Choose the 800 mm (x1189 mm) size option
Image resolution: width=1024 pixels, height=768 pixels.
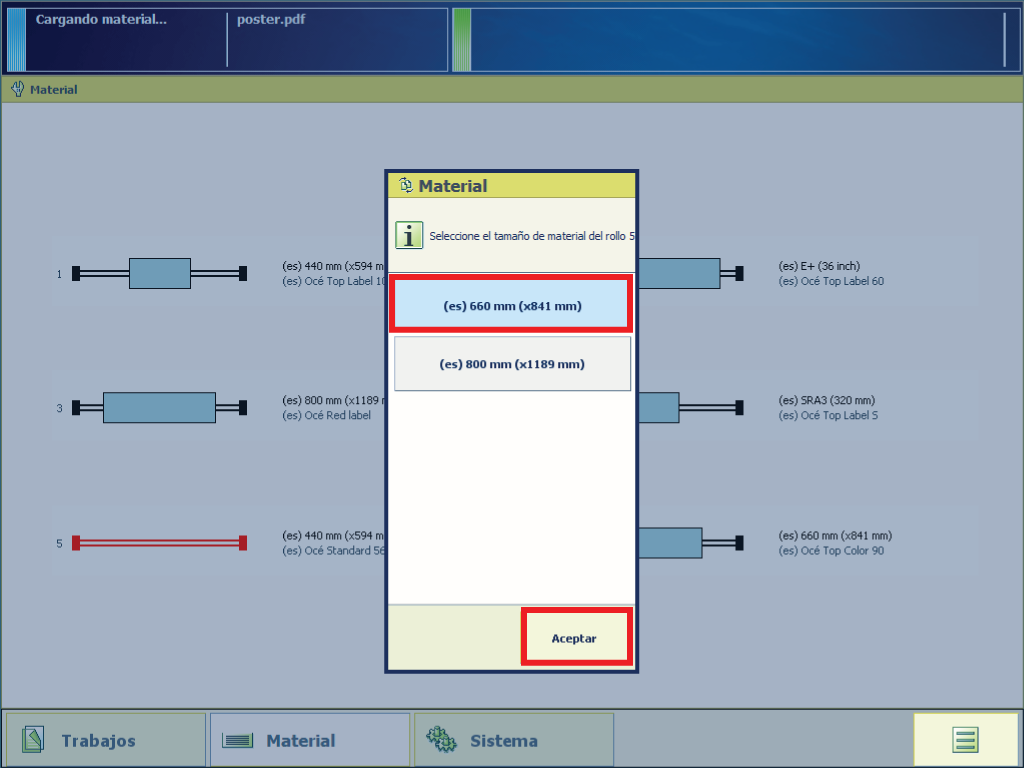click(x=512, y=364)
